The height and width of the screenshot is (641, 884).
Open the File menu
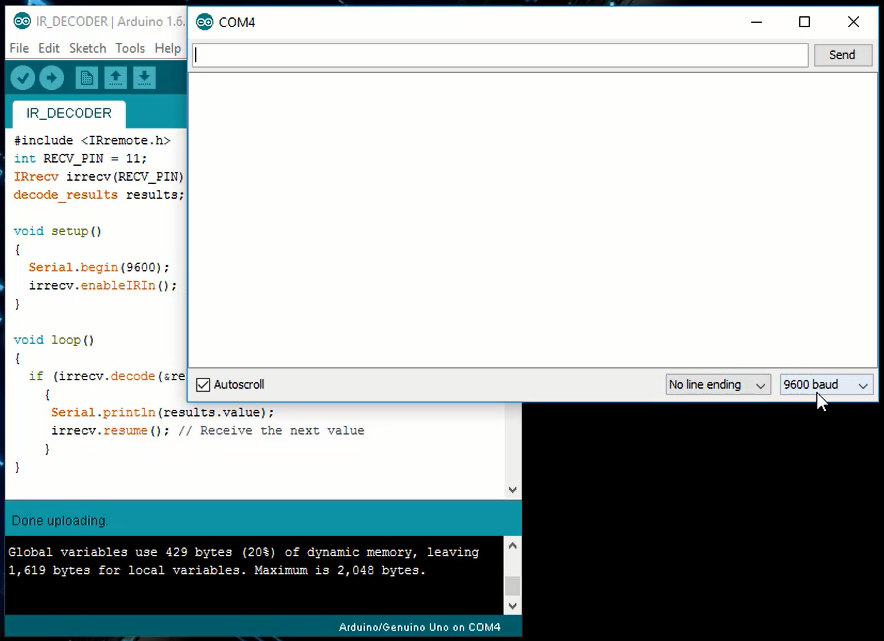click(x=19, y=48)
